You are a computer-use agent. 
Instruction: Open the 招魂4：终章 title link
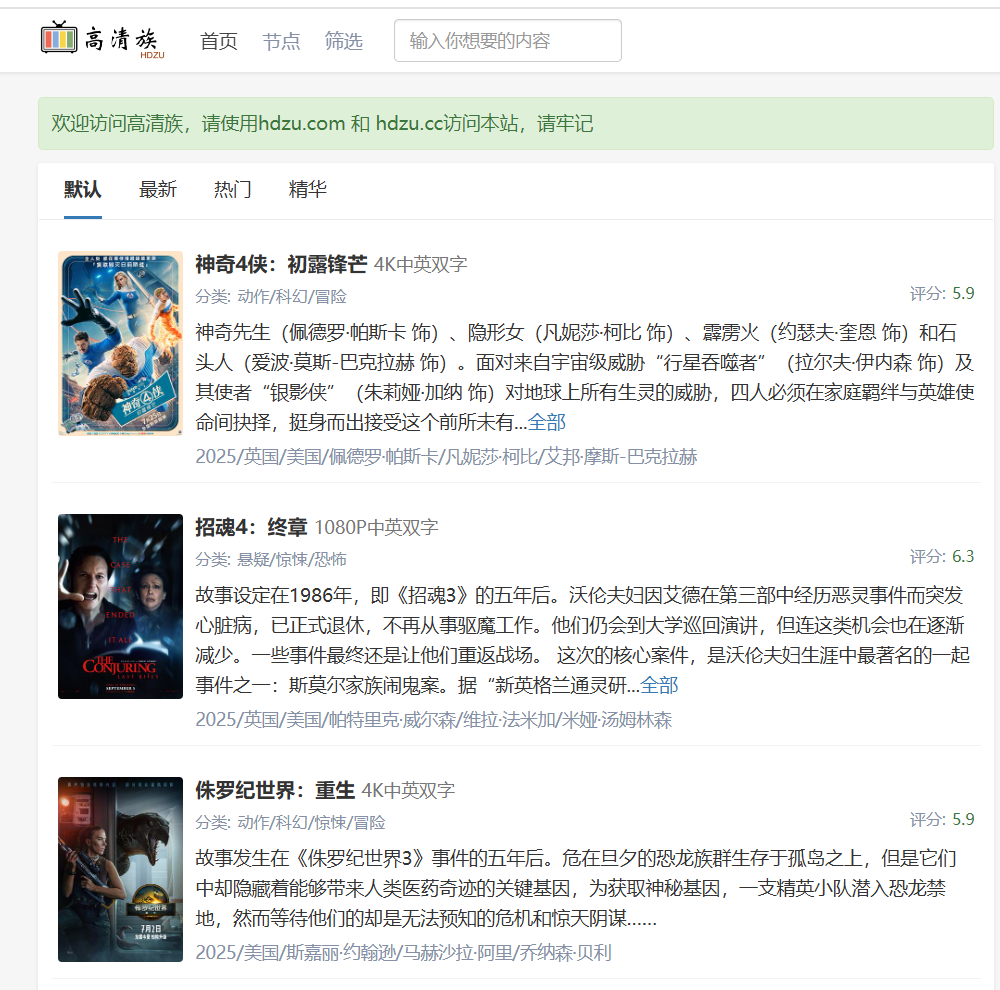tap(251, 527)
